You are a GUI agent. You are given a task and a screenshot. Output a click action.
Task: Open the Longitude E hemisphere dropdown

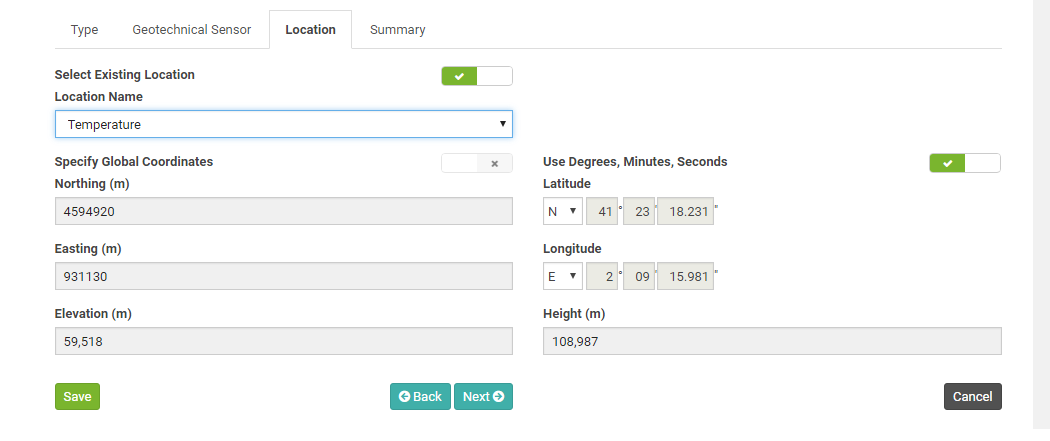coord(562,276)
